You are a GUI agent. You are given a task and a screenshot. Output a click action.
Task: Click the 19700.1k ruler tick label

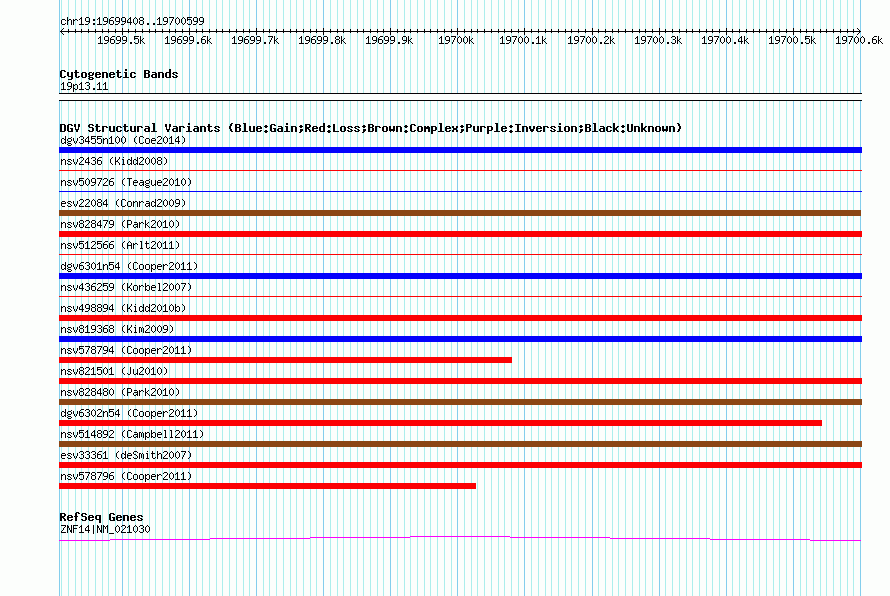click(523, 40)
